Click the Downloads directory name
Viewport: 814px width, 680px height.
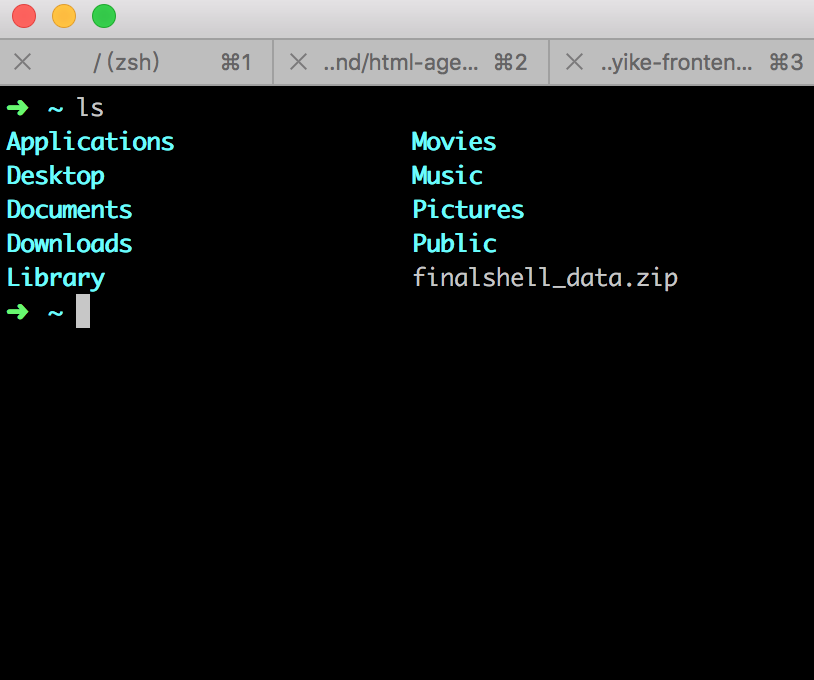(x=68, y=243)
